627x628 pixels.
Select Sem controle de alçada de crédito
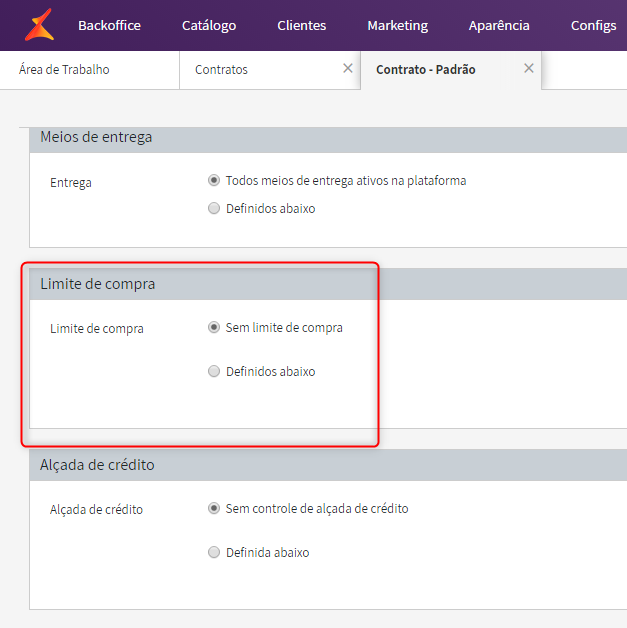(x=214, y=508)
